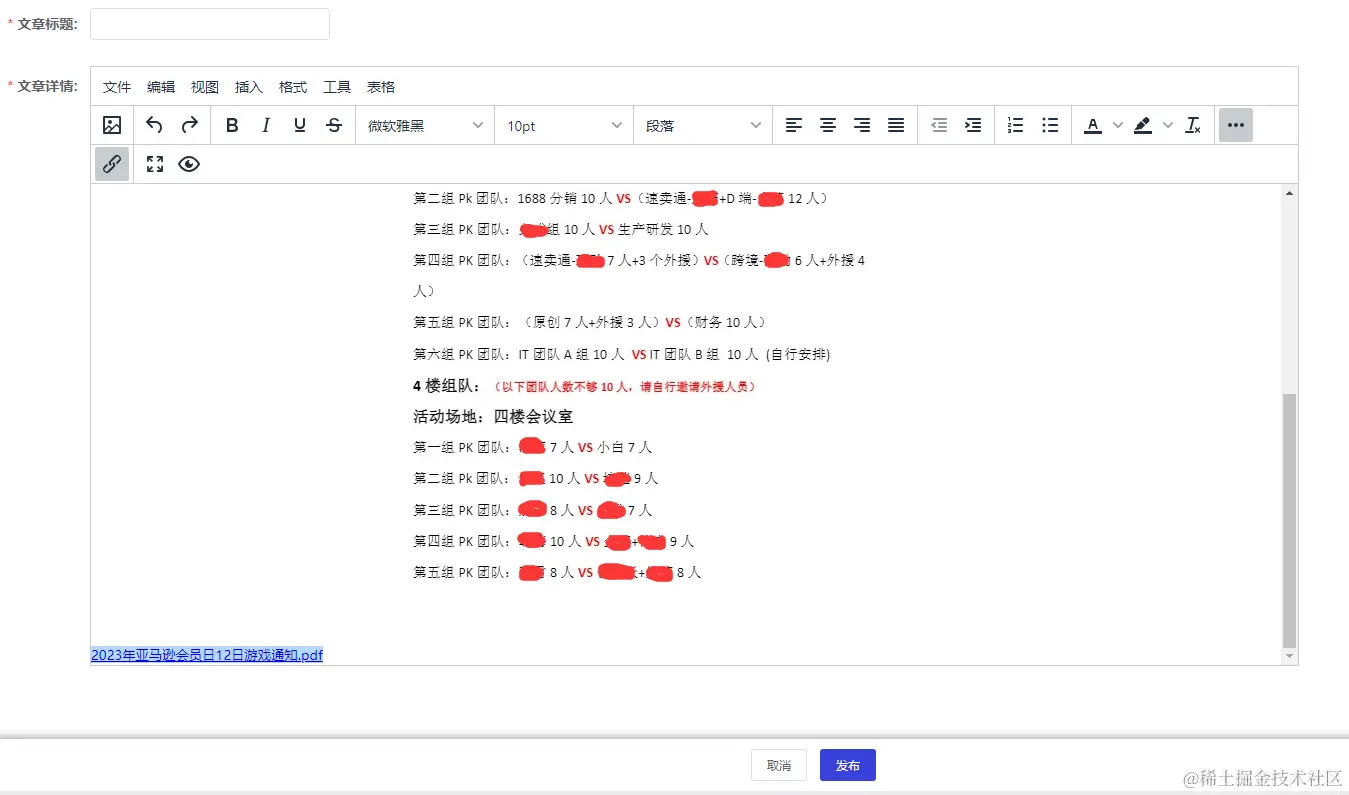The height and width of the screenshot is (795, 1349).
Task: Align text right
Action: coord(862,125)
